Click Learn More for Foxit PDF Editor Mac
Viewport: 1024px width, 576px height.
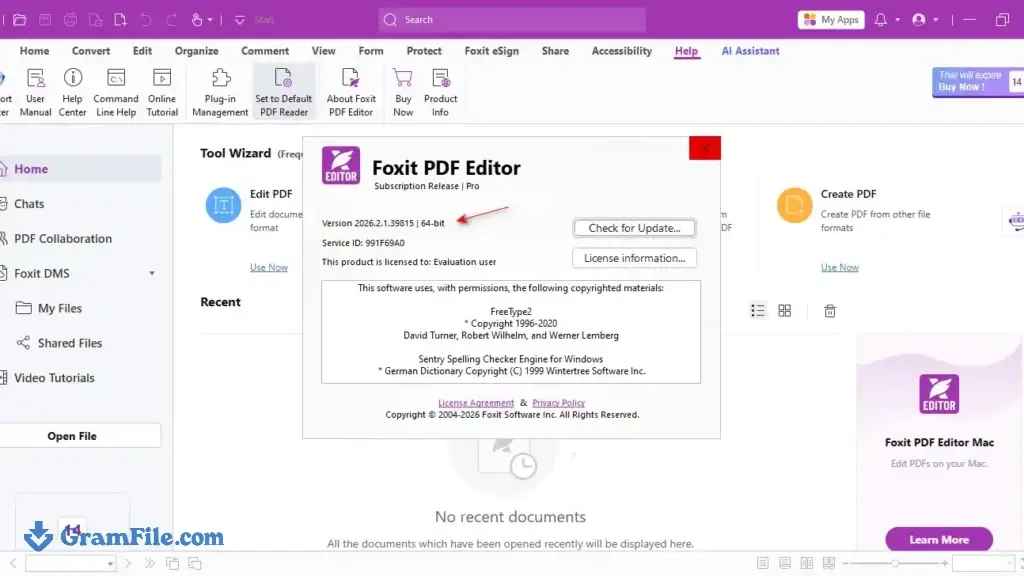point(938,539)
